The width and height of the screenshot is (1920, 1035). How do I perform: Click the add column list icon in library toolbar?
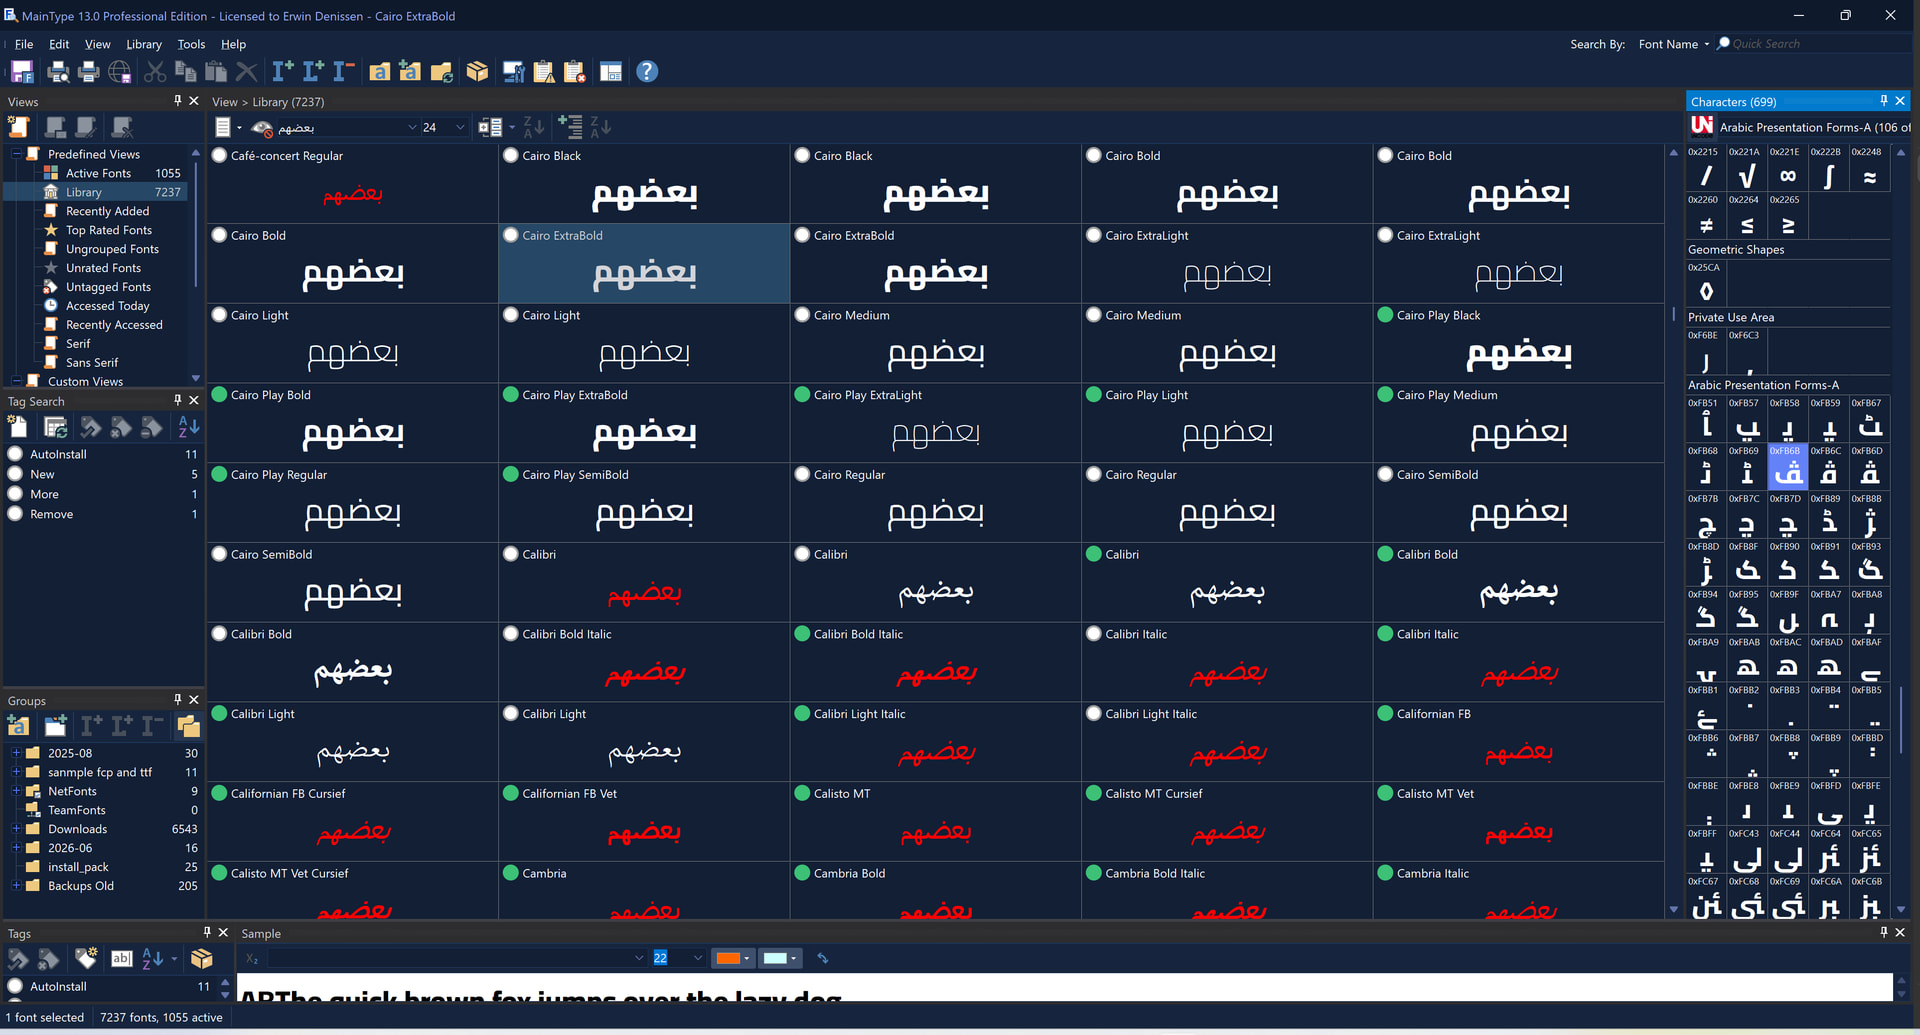pos(570,127)
